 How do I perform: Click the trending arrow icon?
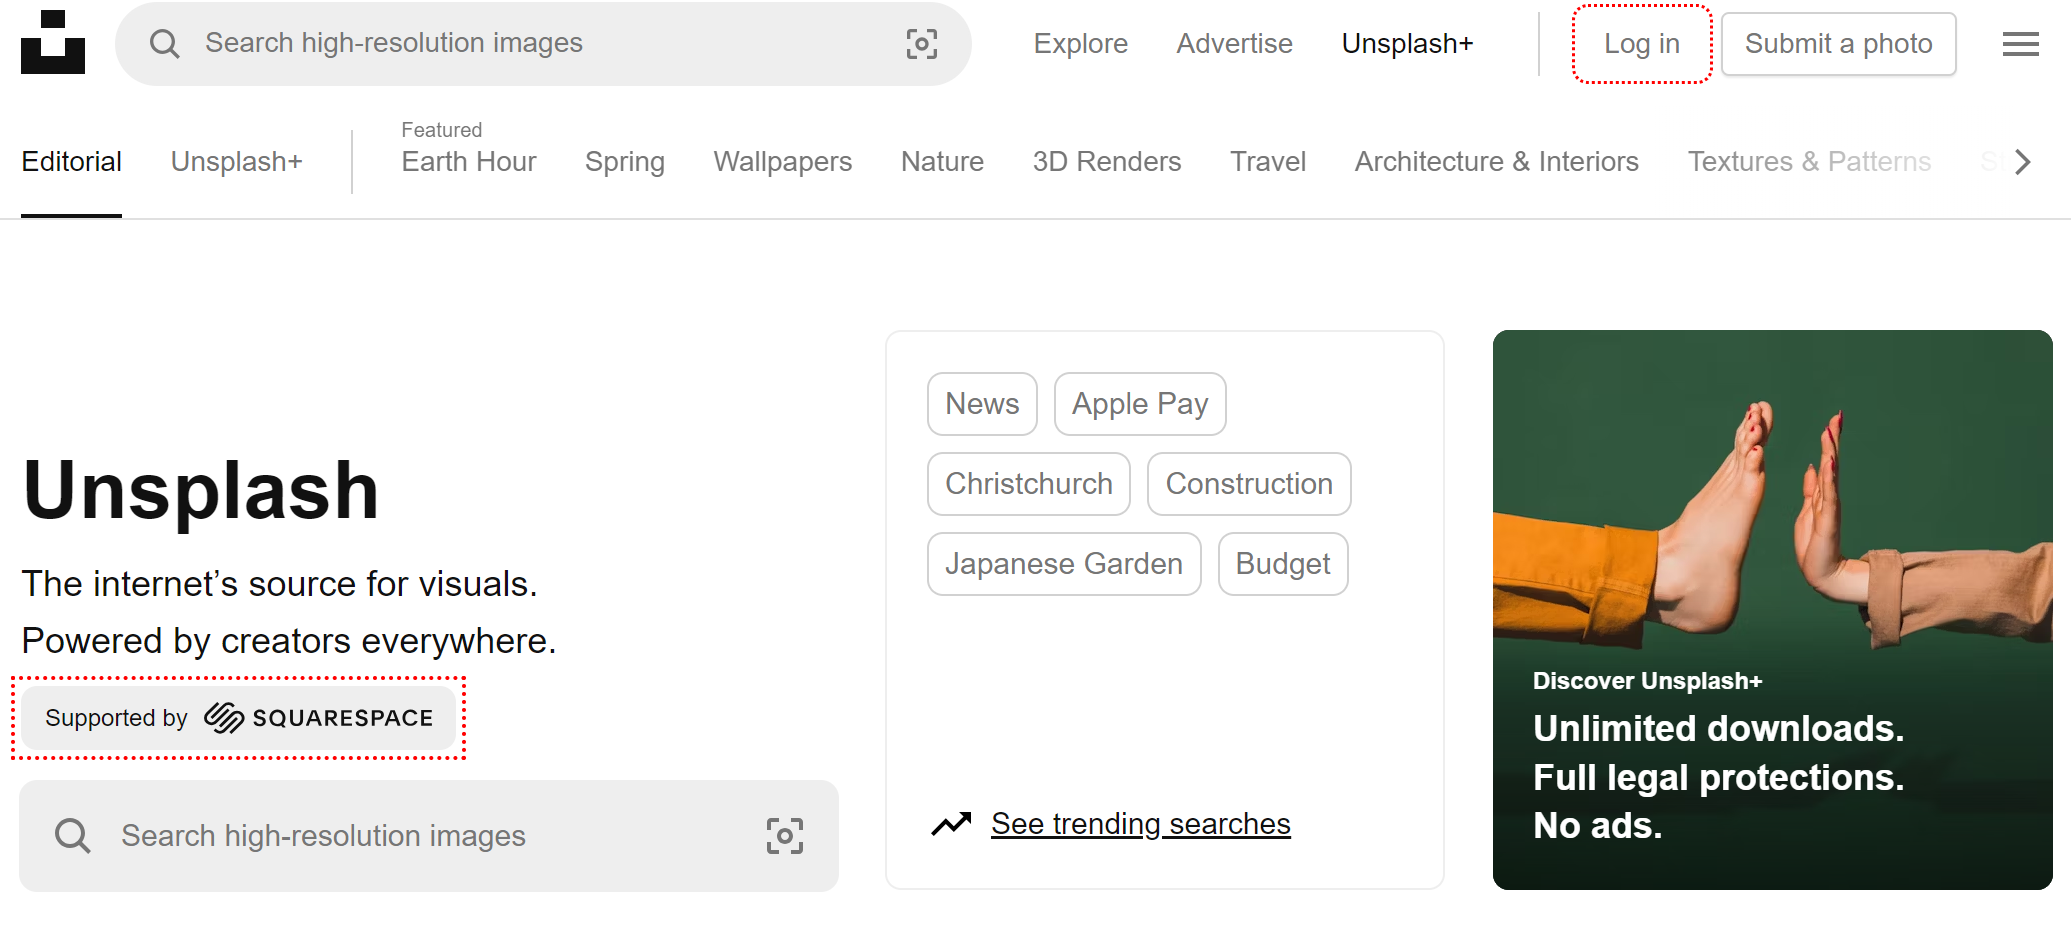[951, 824]
